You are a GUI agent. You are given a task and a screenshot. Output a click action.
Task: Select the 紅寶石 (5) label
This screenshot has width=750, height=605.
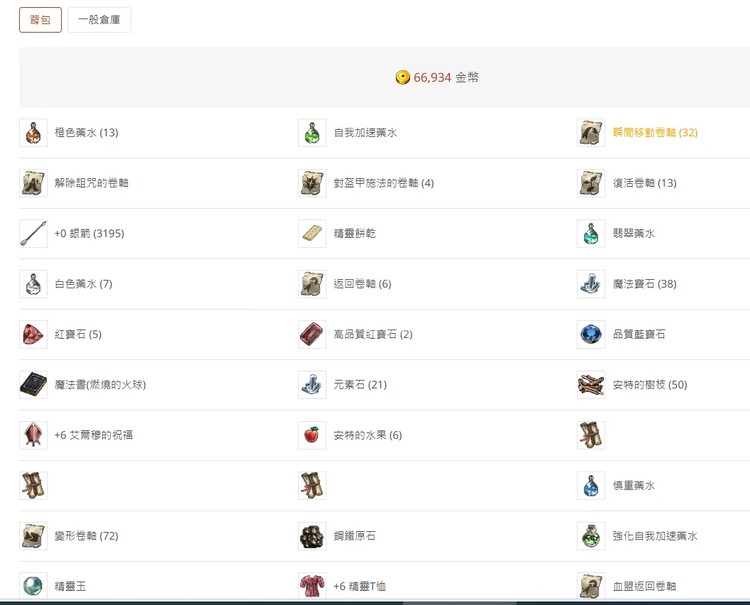click(78, 334)
